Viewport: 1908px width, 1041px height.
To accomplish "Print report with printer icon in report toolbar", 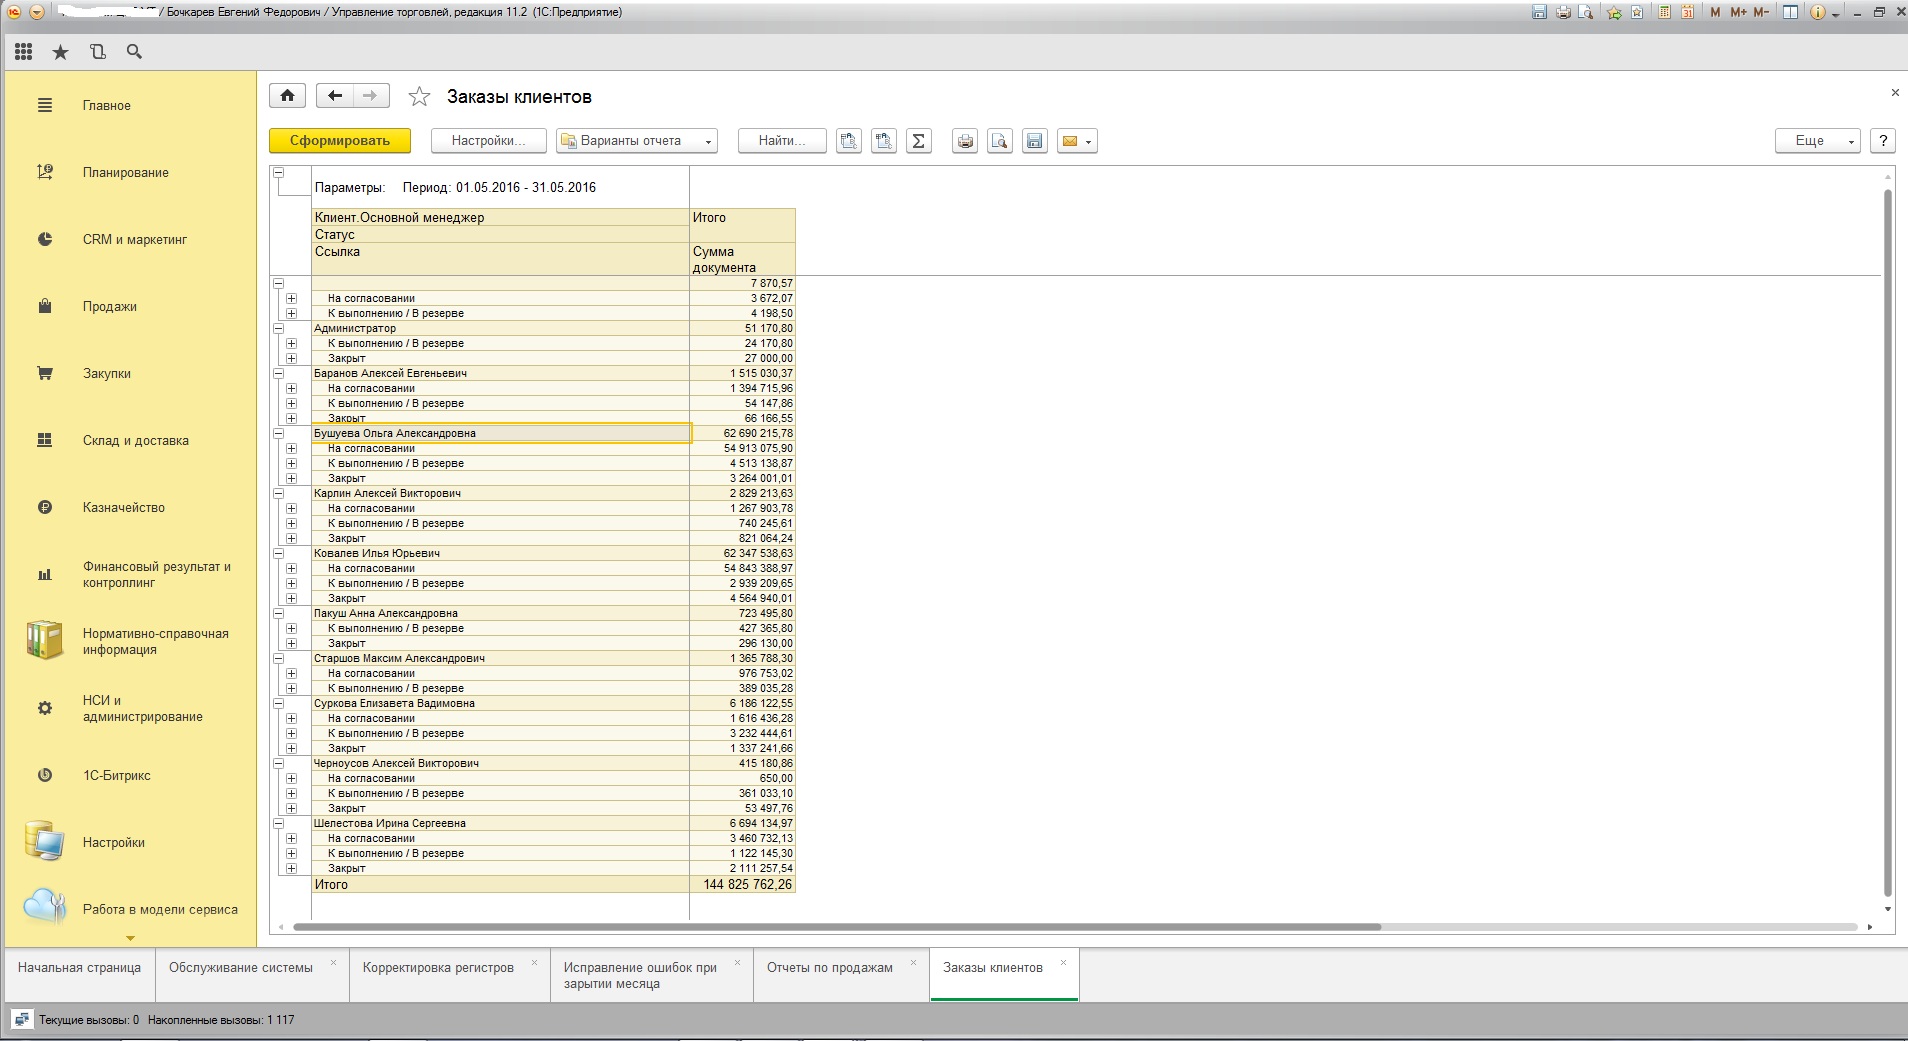I will pyautogui.click(x=965, y=141).
